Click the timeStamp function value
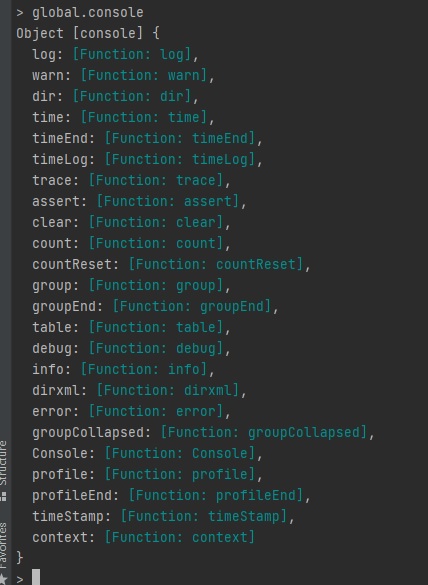Image resolution: width=428 pixels, height=585 pixels. pyautogui.click(x=204, y=516)
